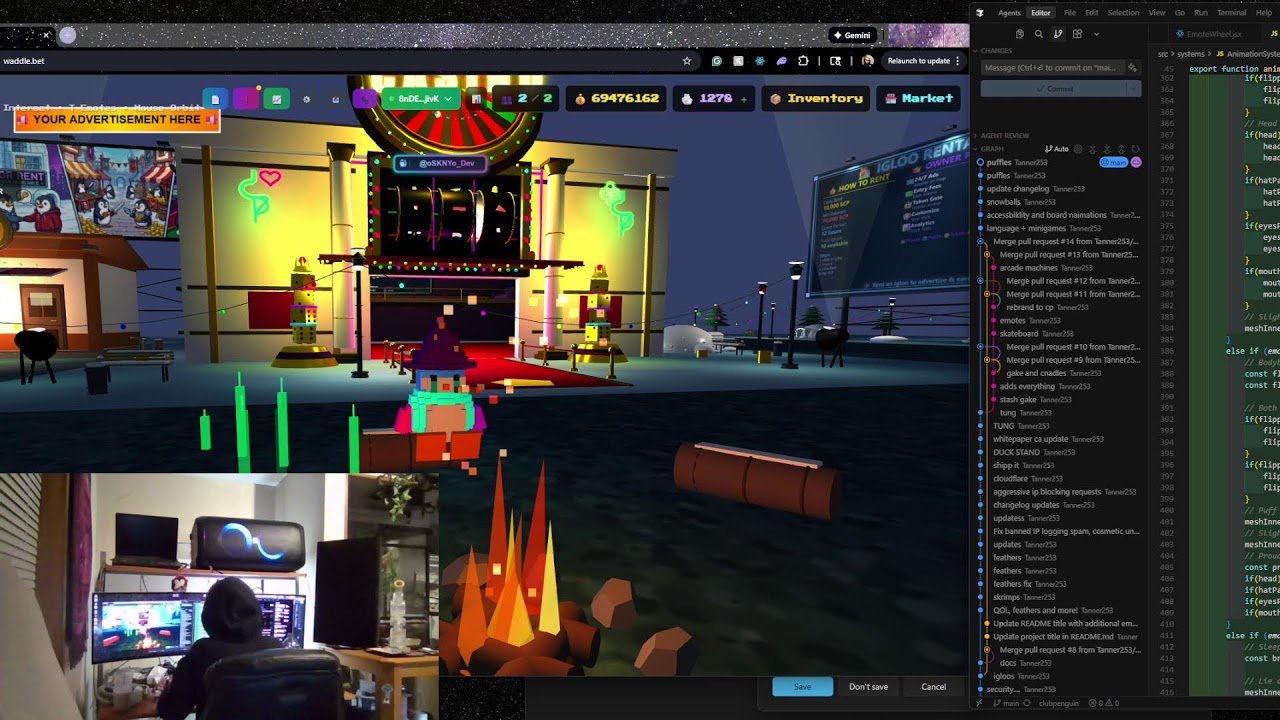The height and width of the screenshot is (720, 1280).
Task: Select 'Merge pull request #14' commit
Action: pos(1066,241)
